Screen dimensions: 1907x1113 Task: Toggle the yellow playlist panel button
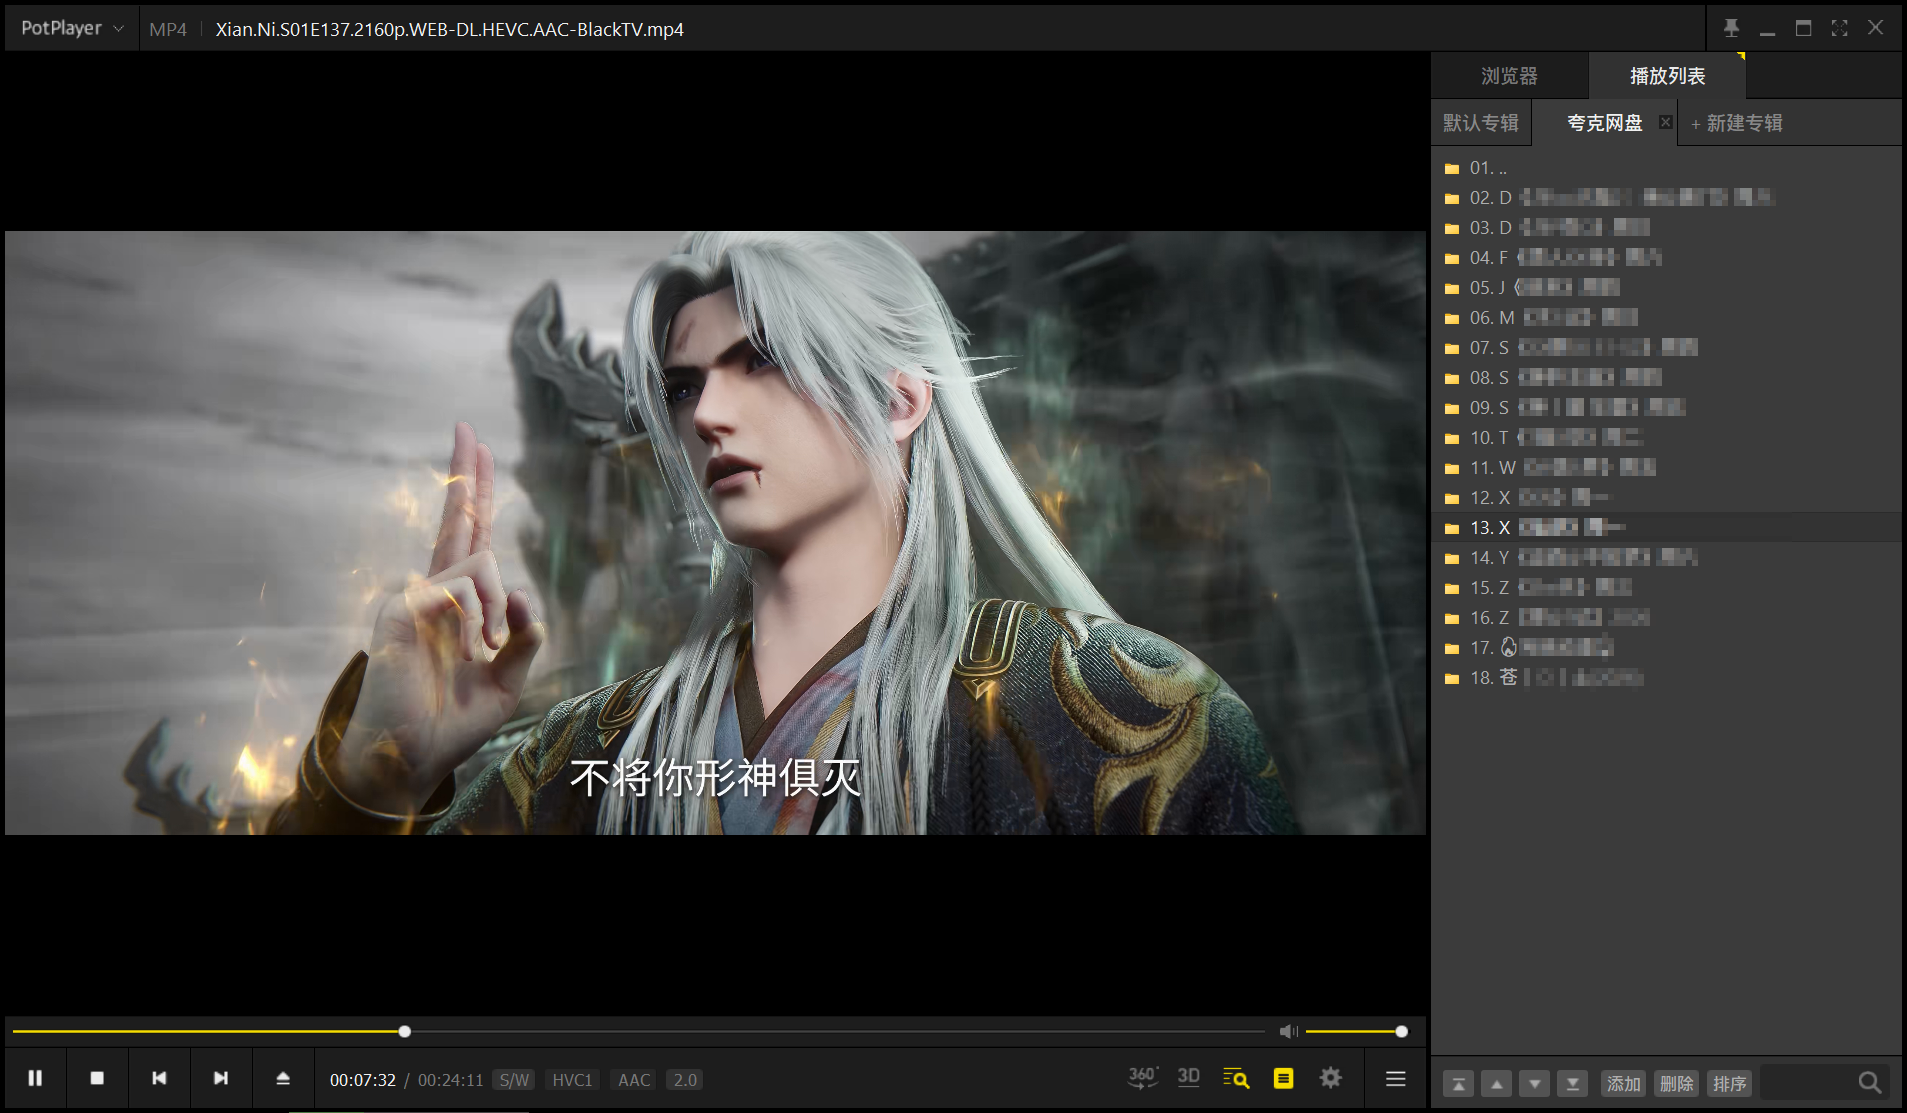tap(1283, 1078)
